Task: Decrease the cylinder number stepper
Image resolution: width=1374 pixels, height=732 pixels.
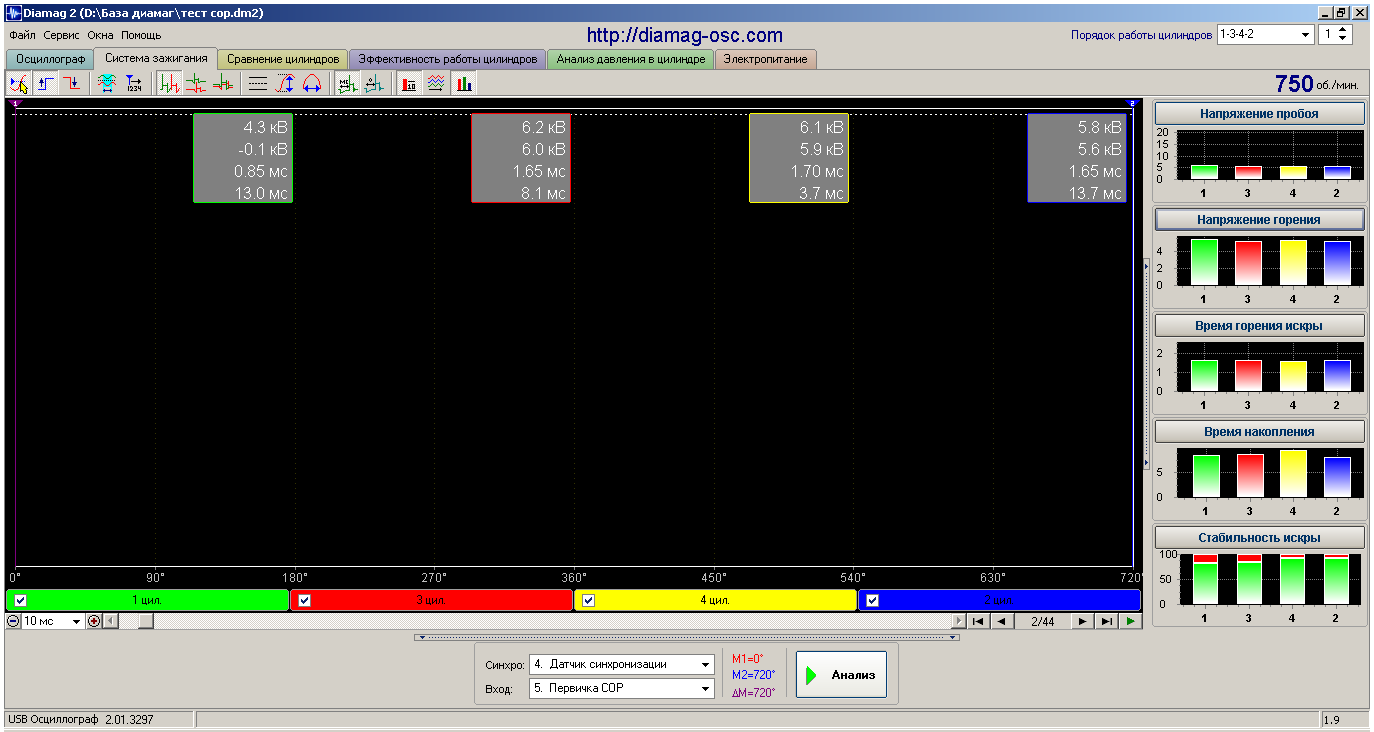Action: click(1343, 39)
